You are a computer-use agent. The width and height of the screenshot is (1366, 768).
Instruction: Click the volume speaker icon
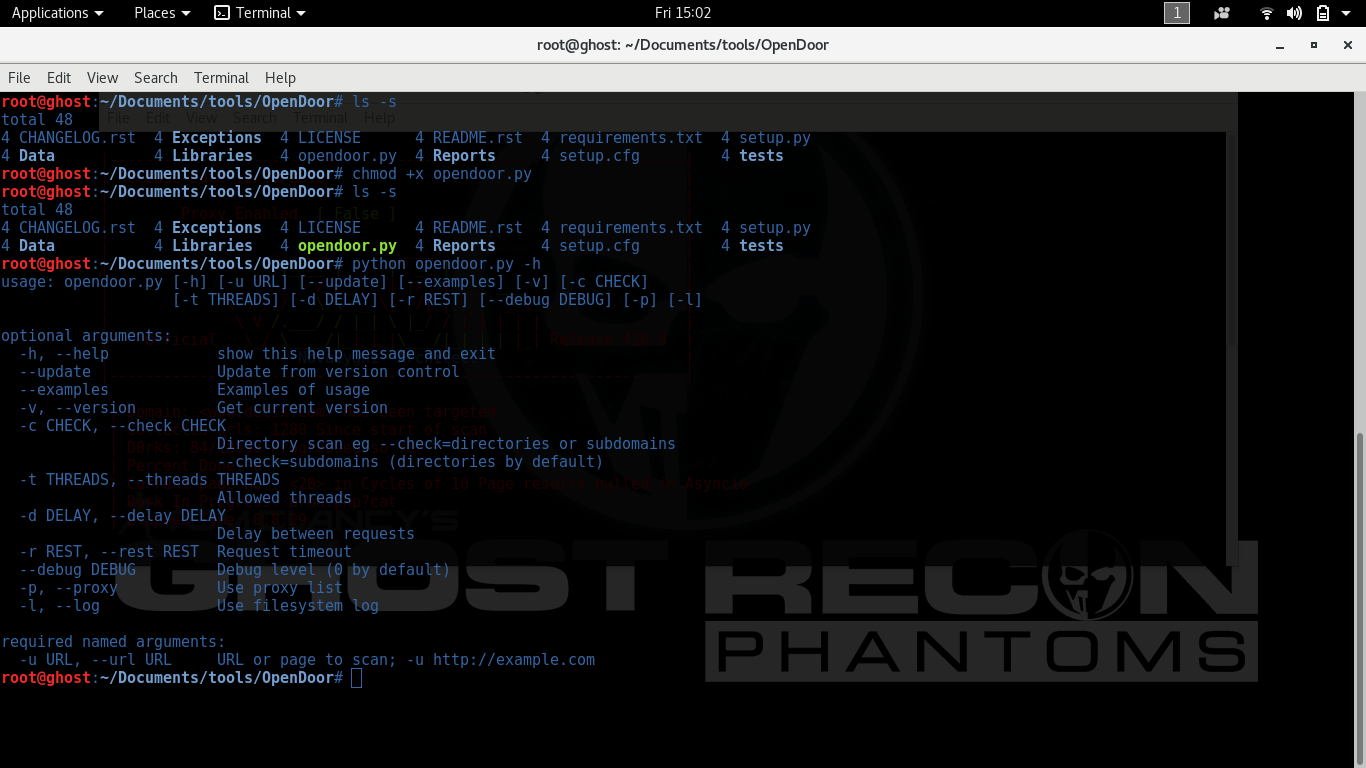click(x=1294, y=13)
